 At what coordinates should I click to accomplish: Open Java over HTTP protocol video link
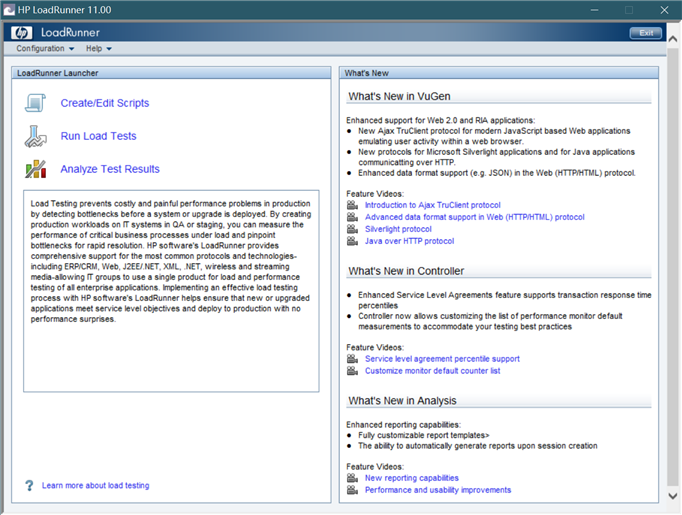409,241
